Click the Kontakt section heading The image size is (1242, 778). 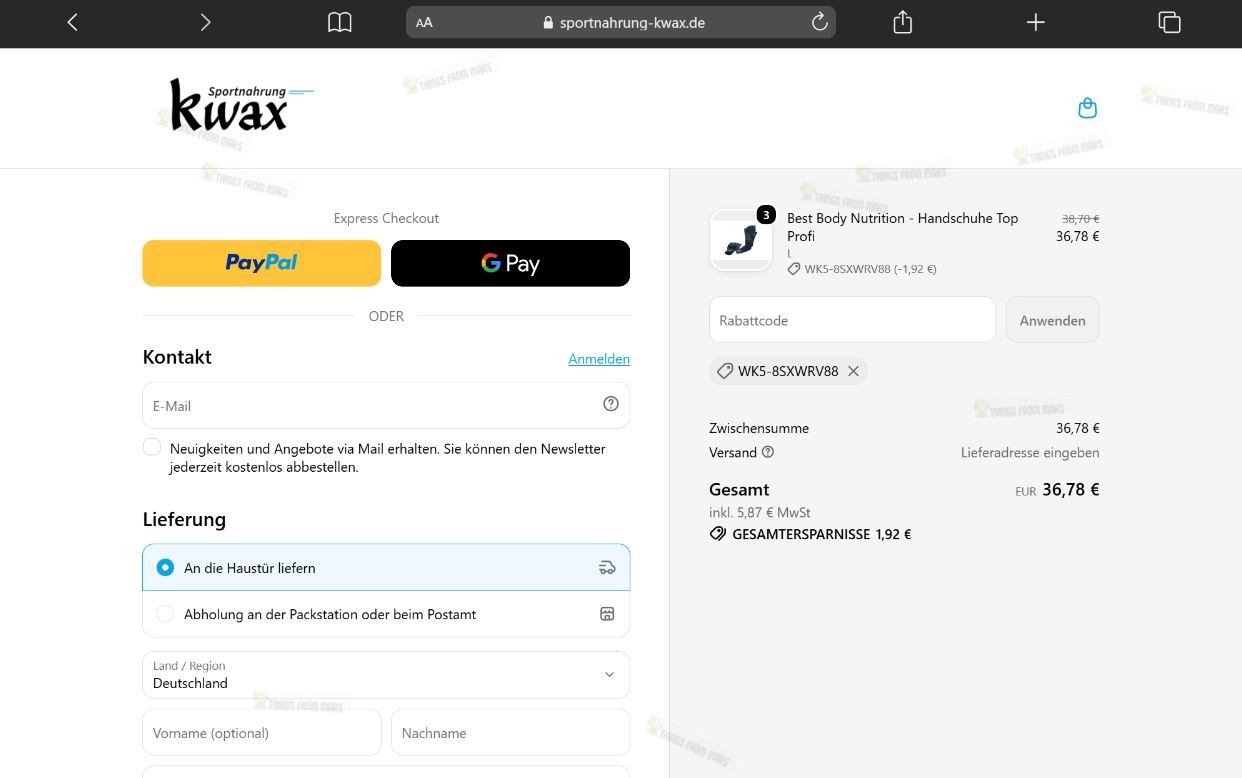pyautogui.click(x=177, y=357)
